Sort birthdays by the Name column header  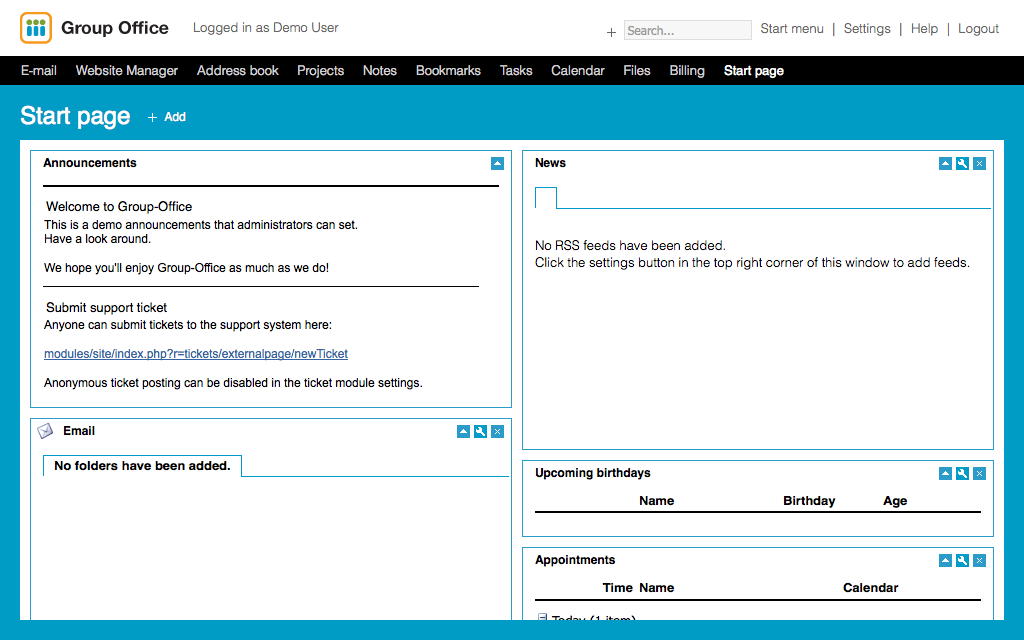pos(656,501)
